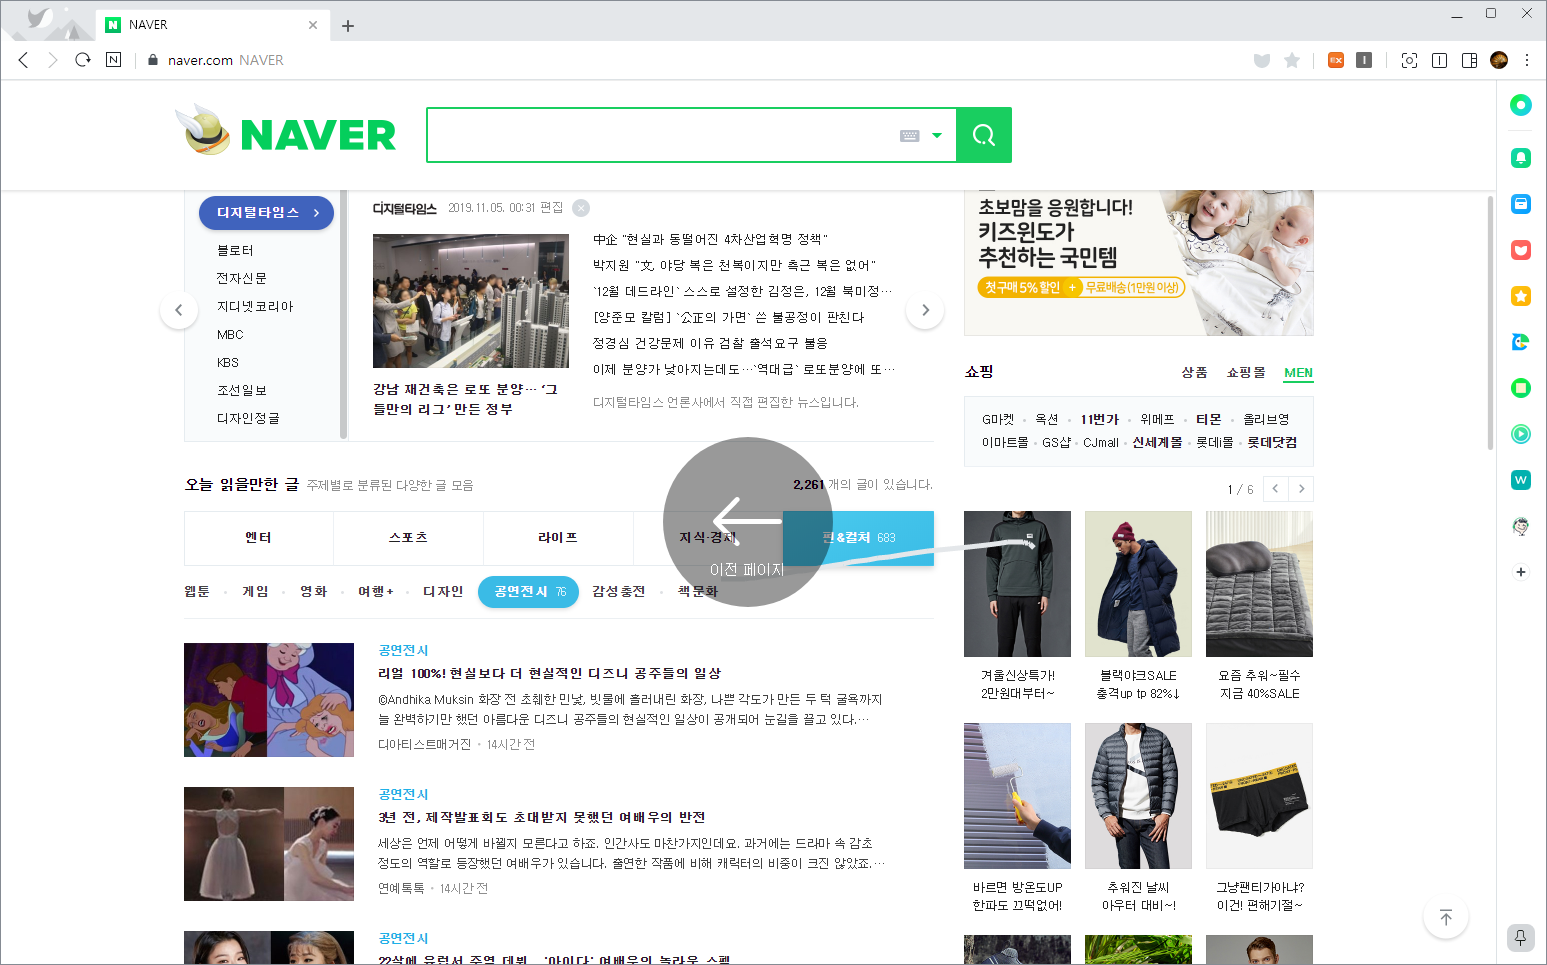Expand the search box autocomplete dropdown arrow
This screenshot has width=1547, height=965.
[x=937, y=136]
